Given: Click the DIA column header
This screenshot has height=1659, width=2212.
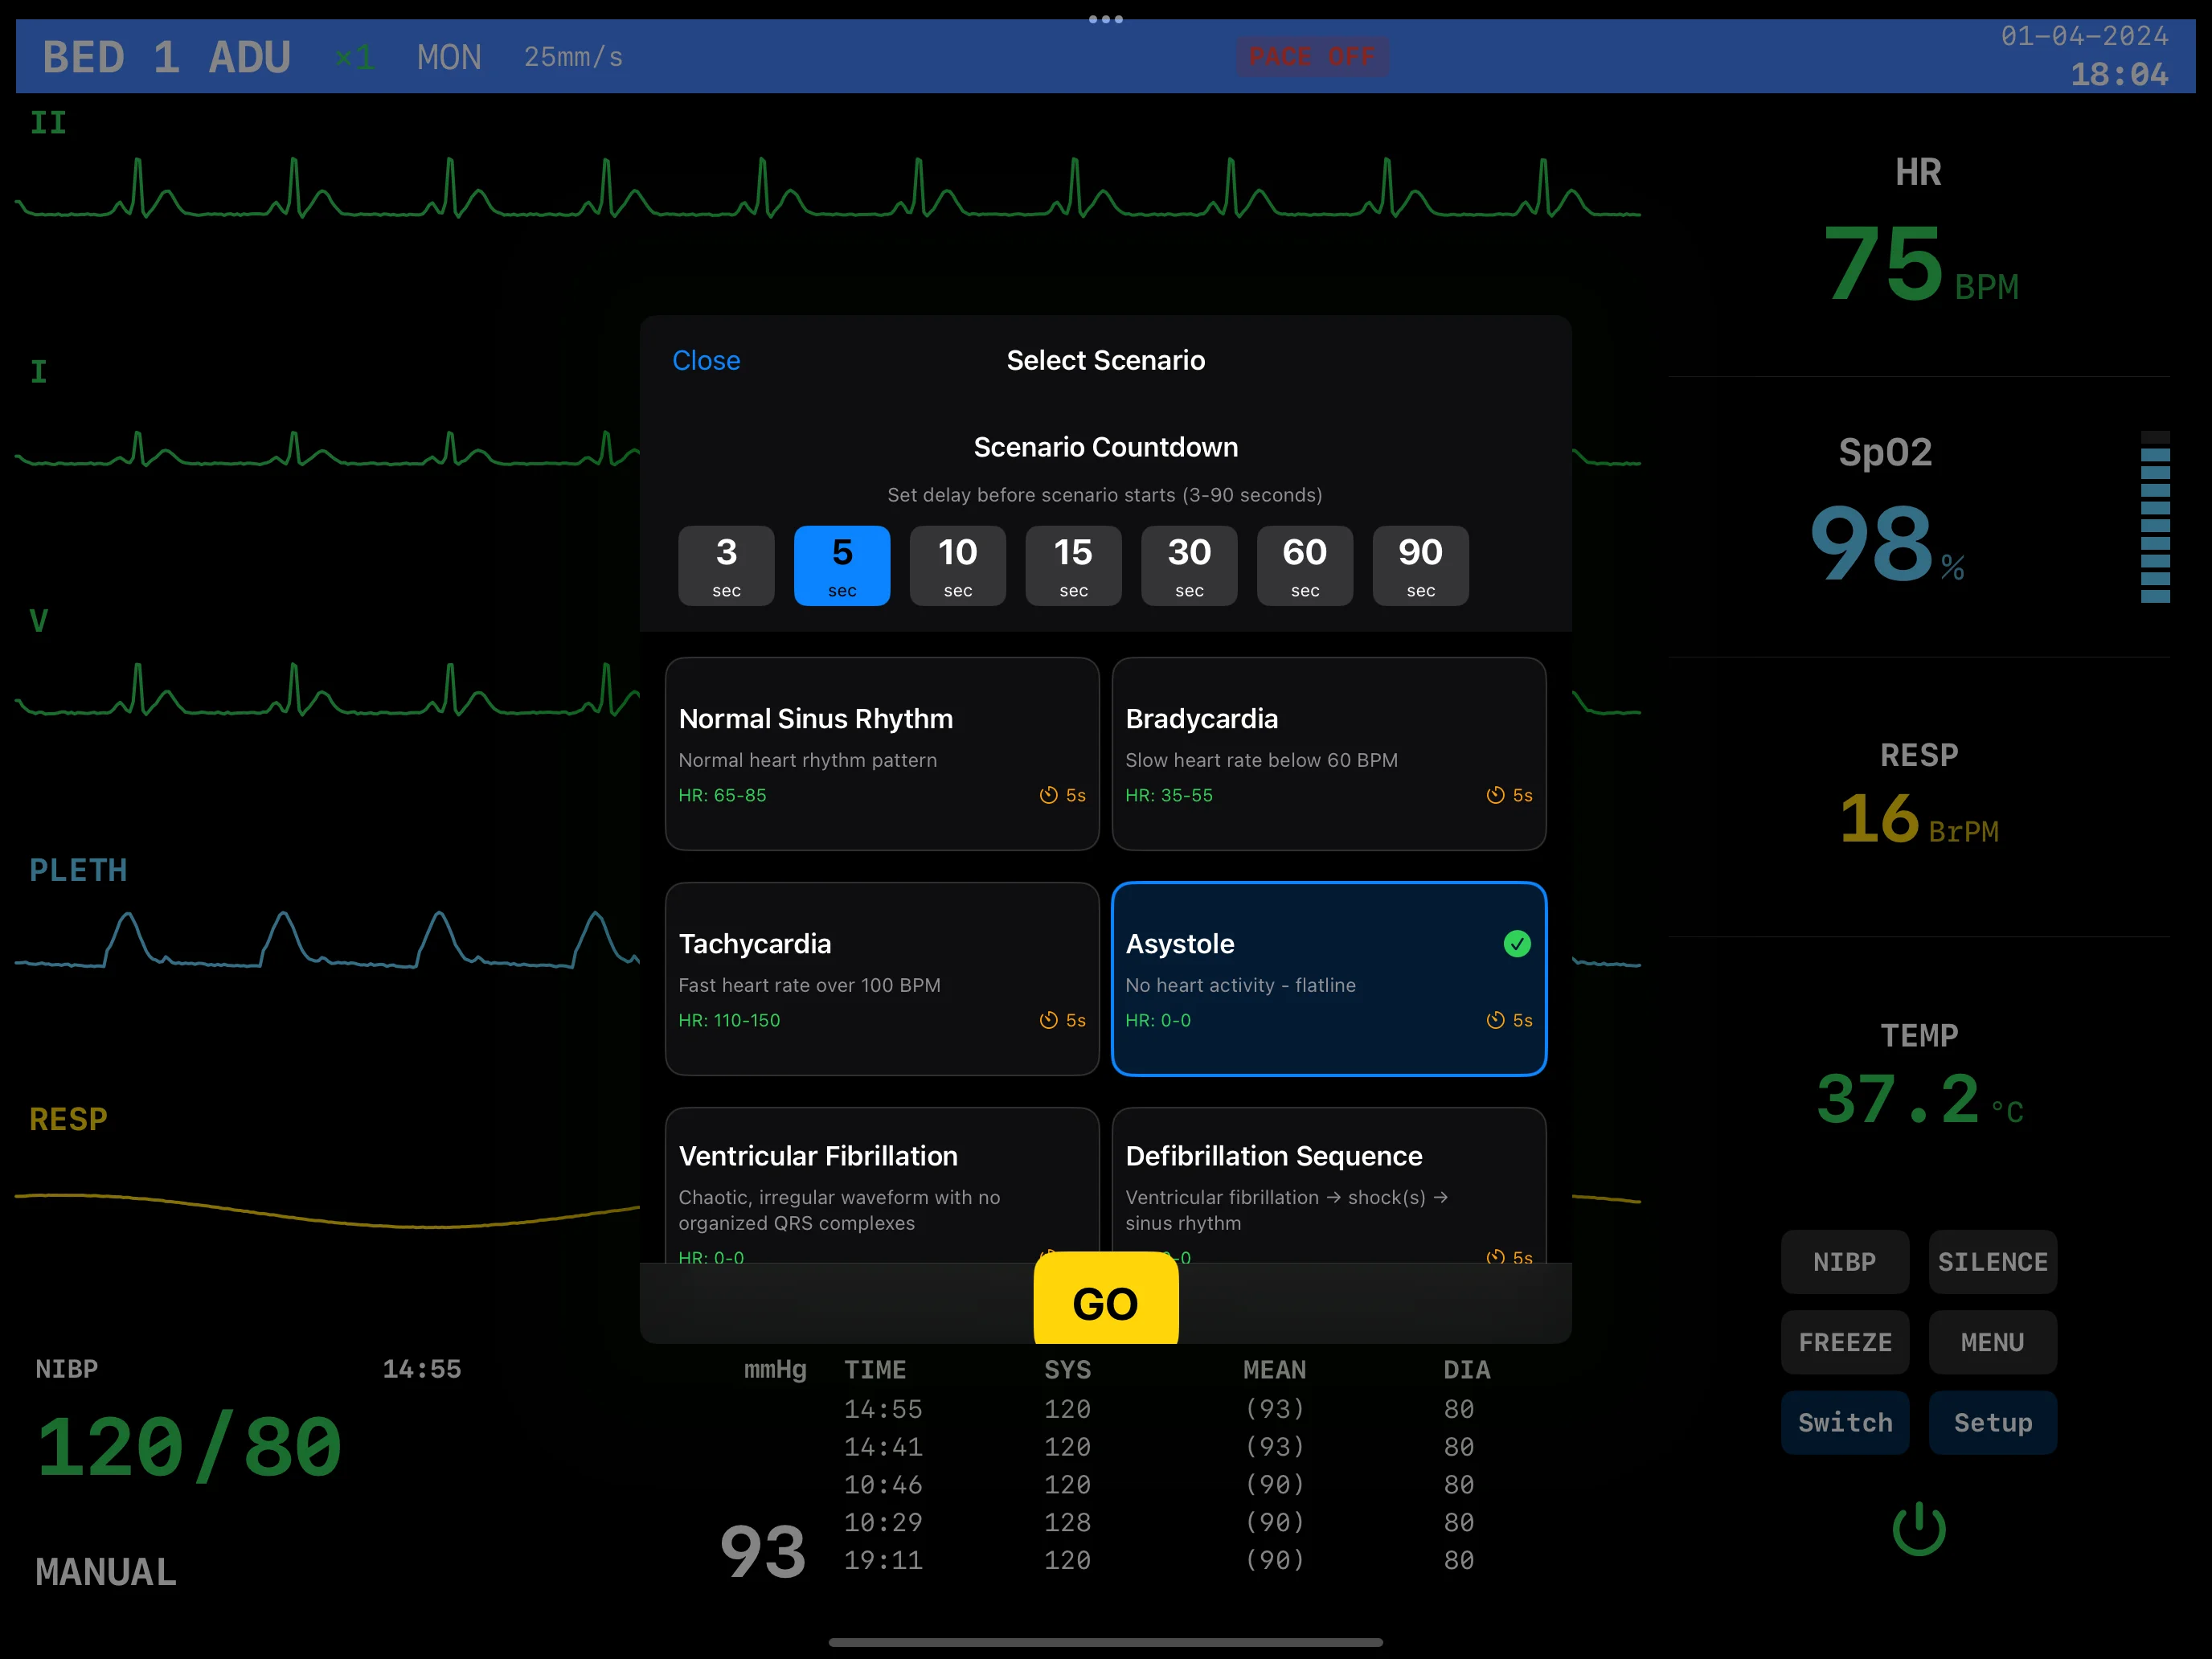Looking at the screenshot, I should point(1466,1370).
